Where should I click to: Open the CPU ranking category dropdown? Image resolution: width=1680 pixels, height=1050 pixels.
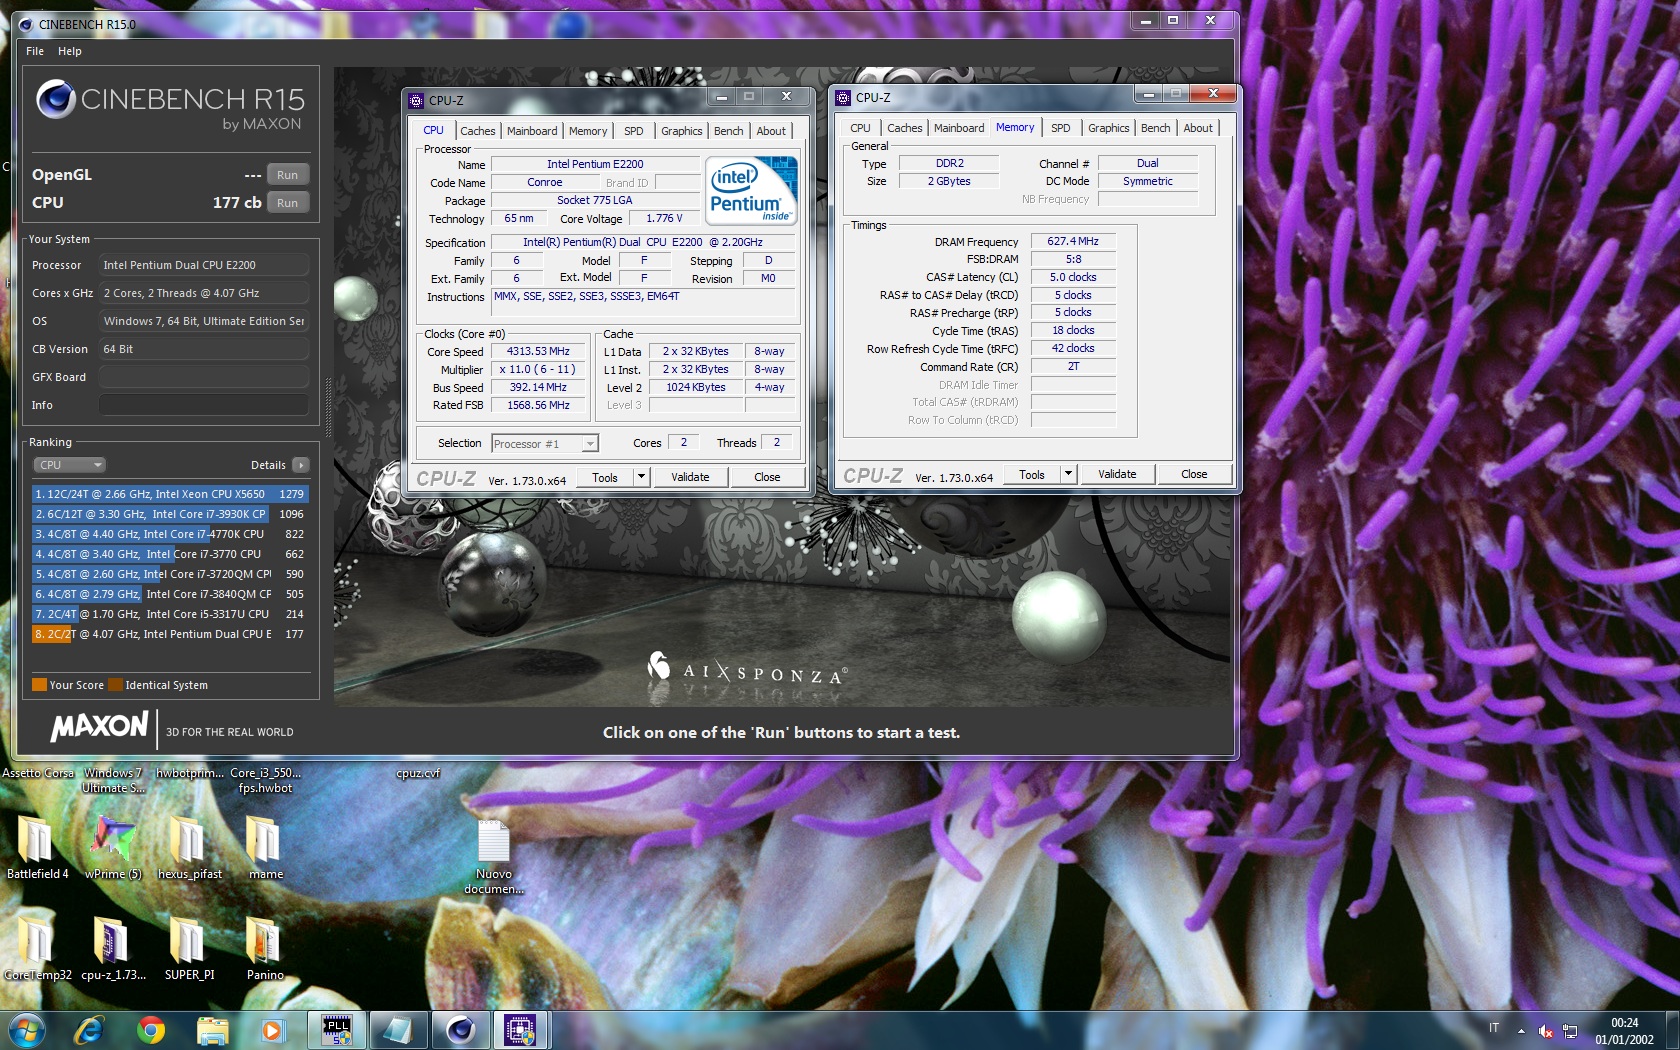(70, 465)
